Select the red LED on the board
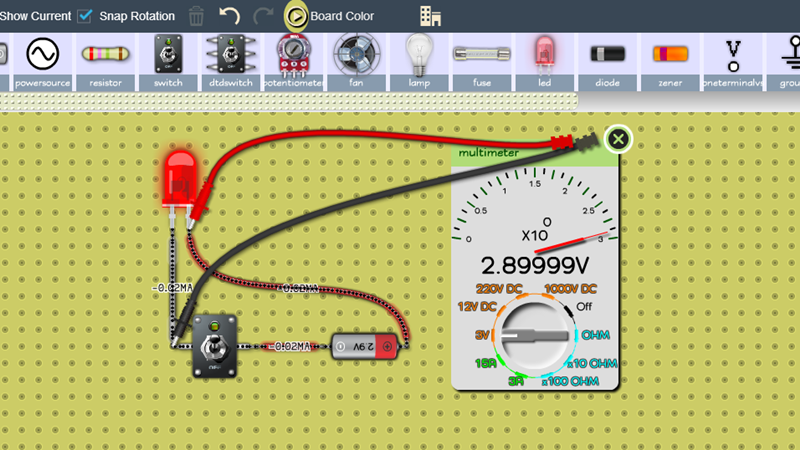This screenshot has width=800, height=450. (180, 178)
